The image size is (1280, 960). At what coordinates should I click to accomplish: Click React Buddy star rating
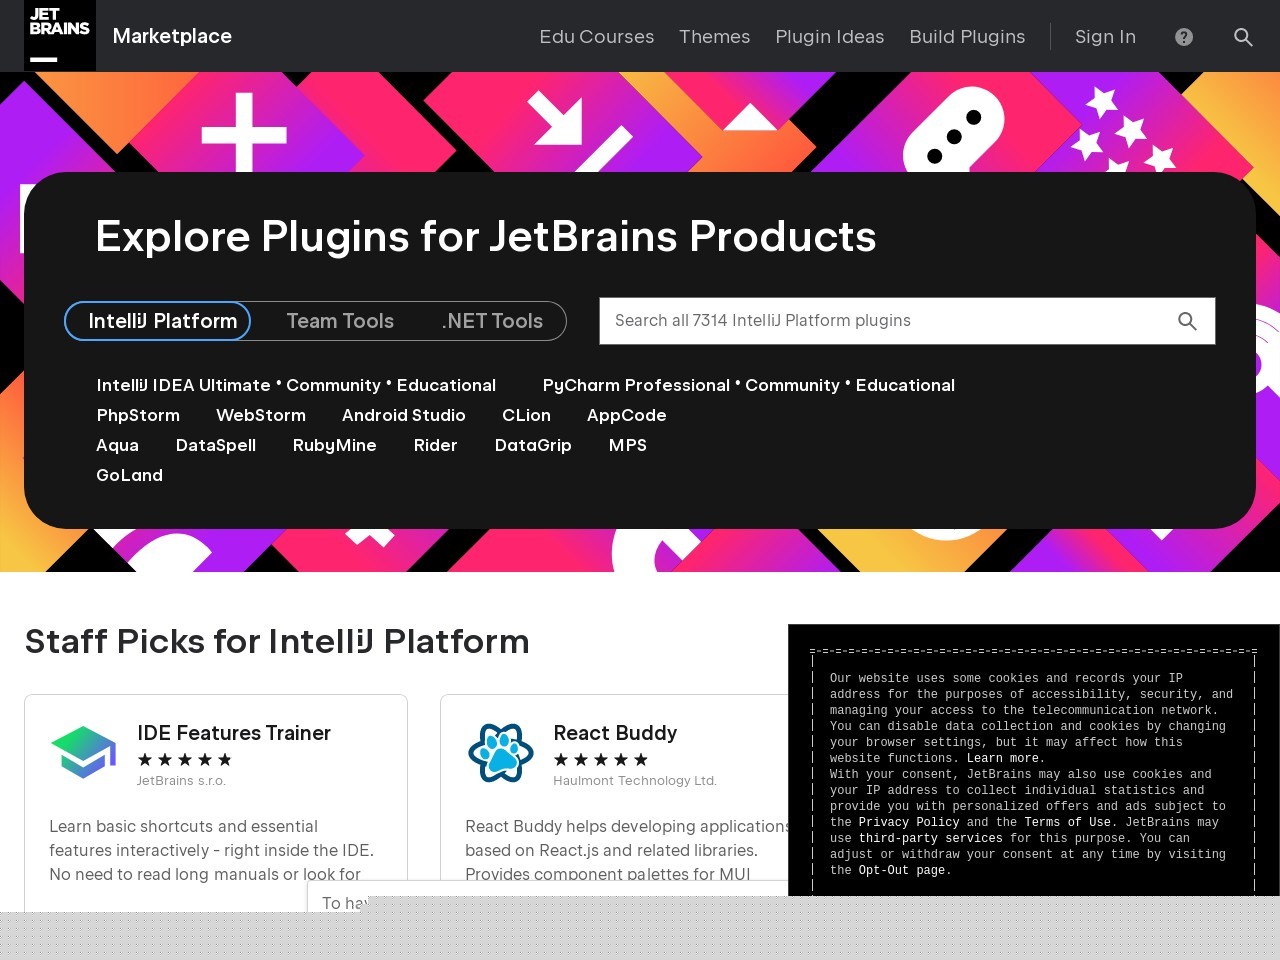pos(601,760)
